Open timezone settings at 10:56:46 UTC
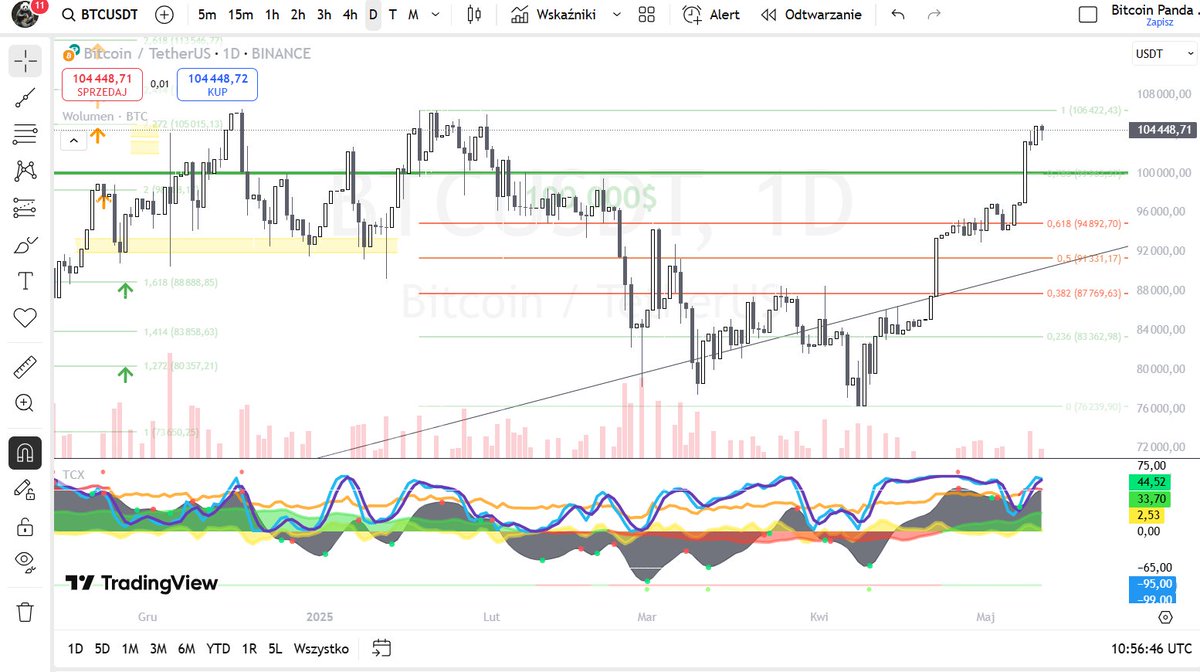Image resolution: width=1200 pixels, height=672 pixels. (1151, 648)
